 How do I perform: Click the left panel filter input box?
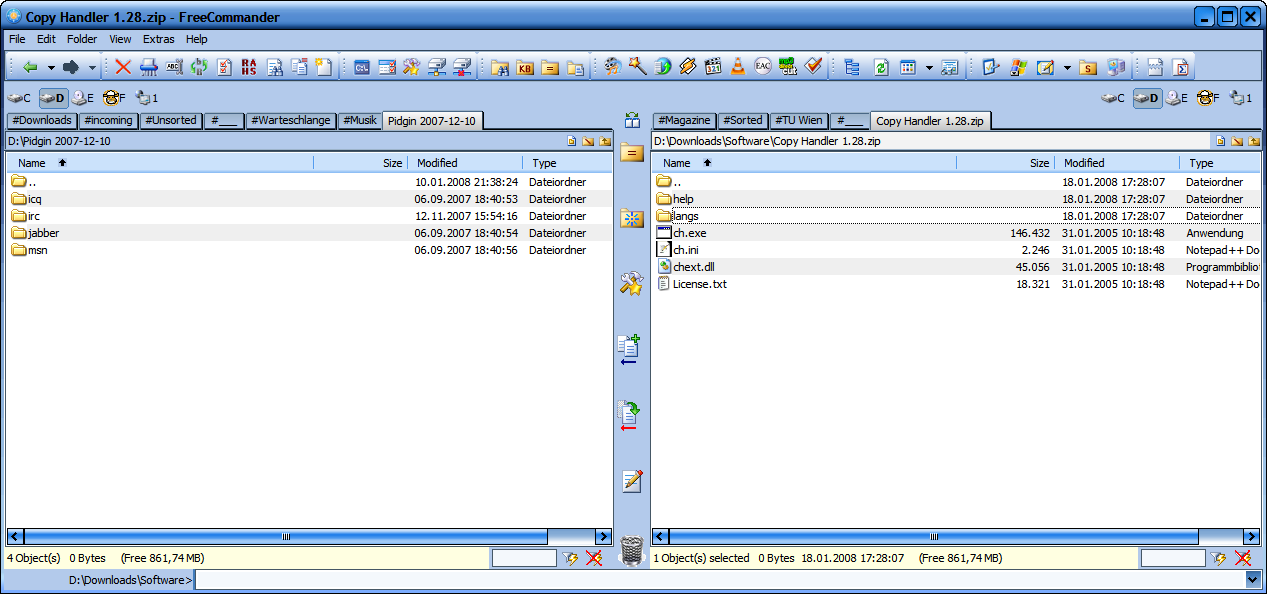click(524, 558)
